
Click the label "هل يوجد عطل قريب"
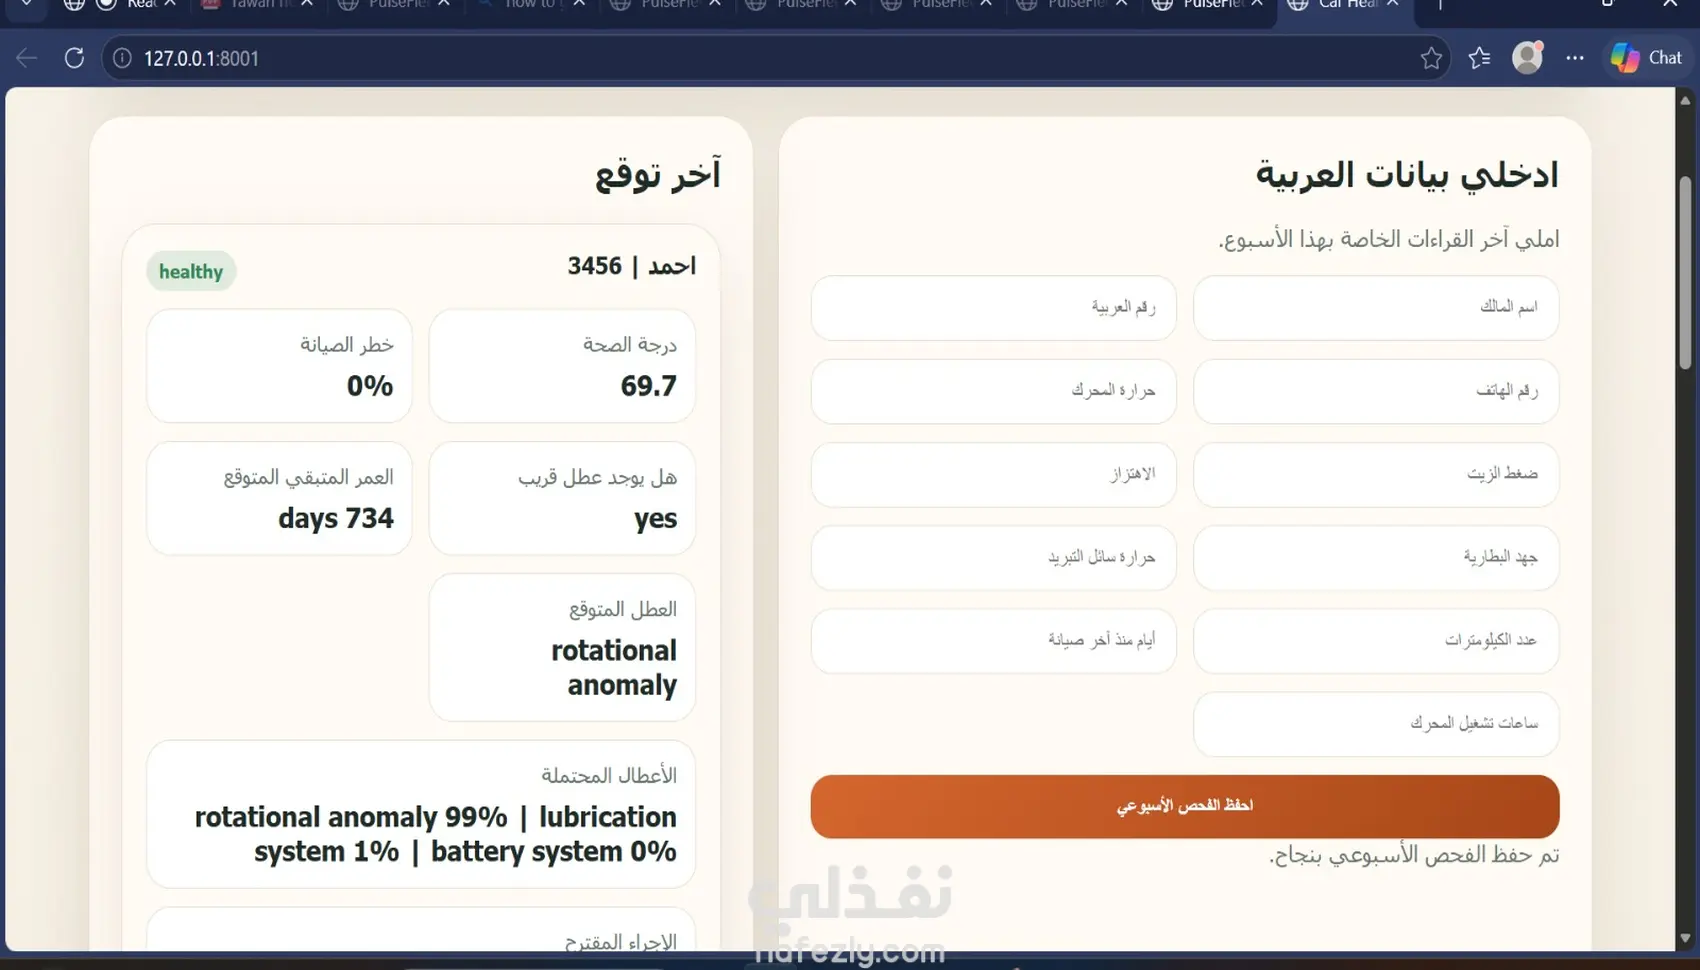[x=598, y=478]
